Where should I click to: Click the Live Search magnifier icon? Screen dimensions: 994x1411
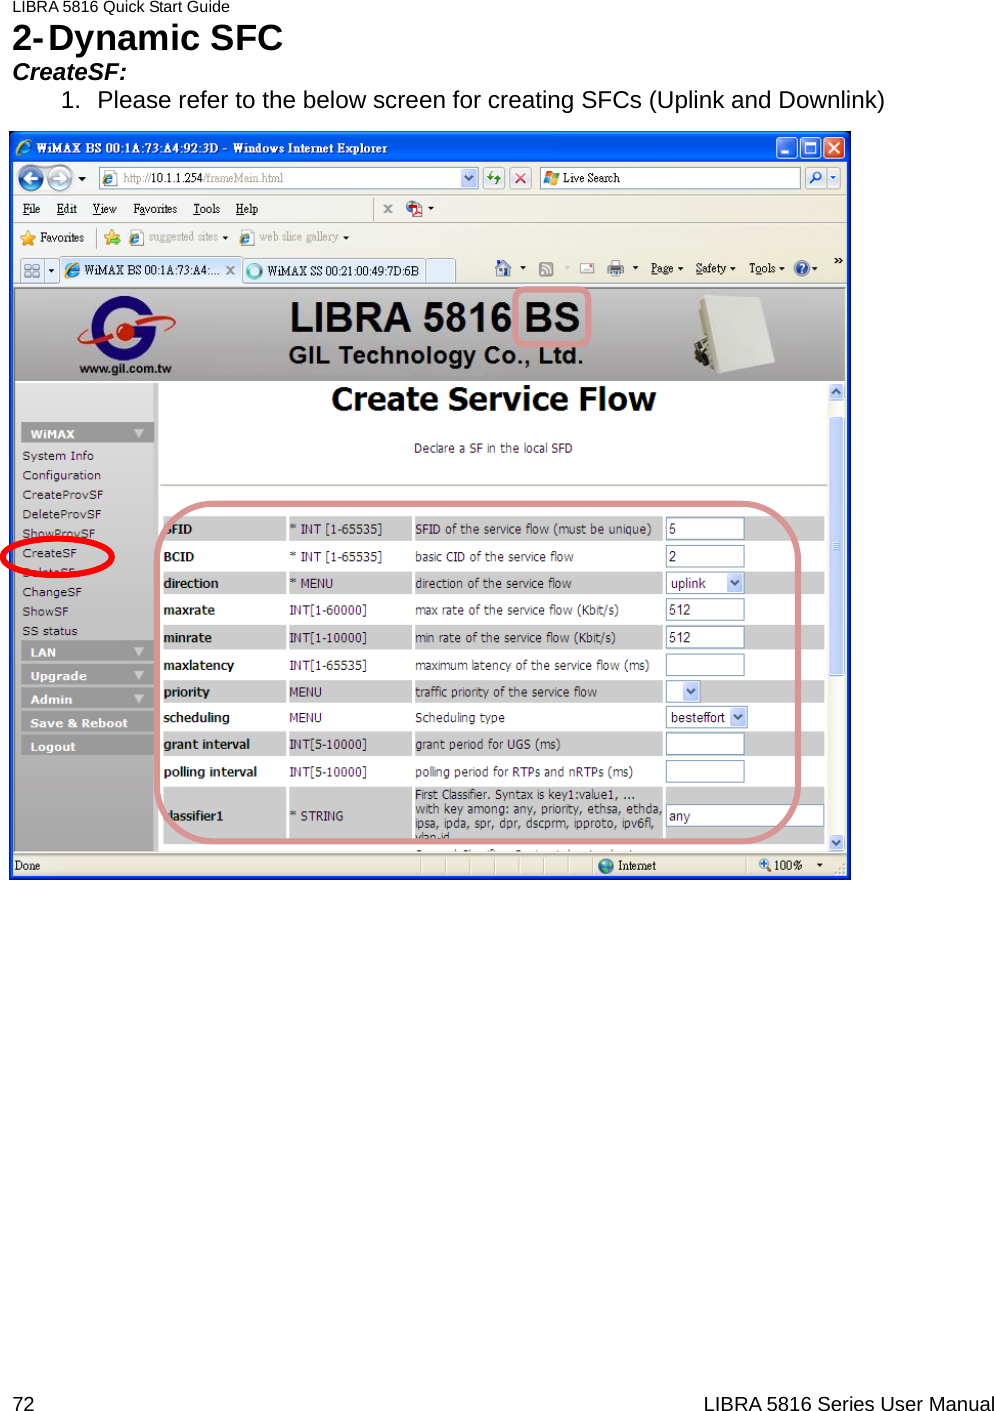pyautogui.click(x=816, y=178)
